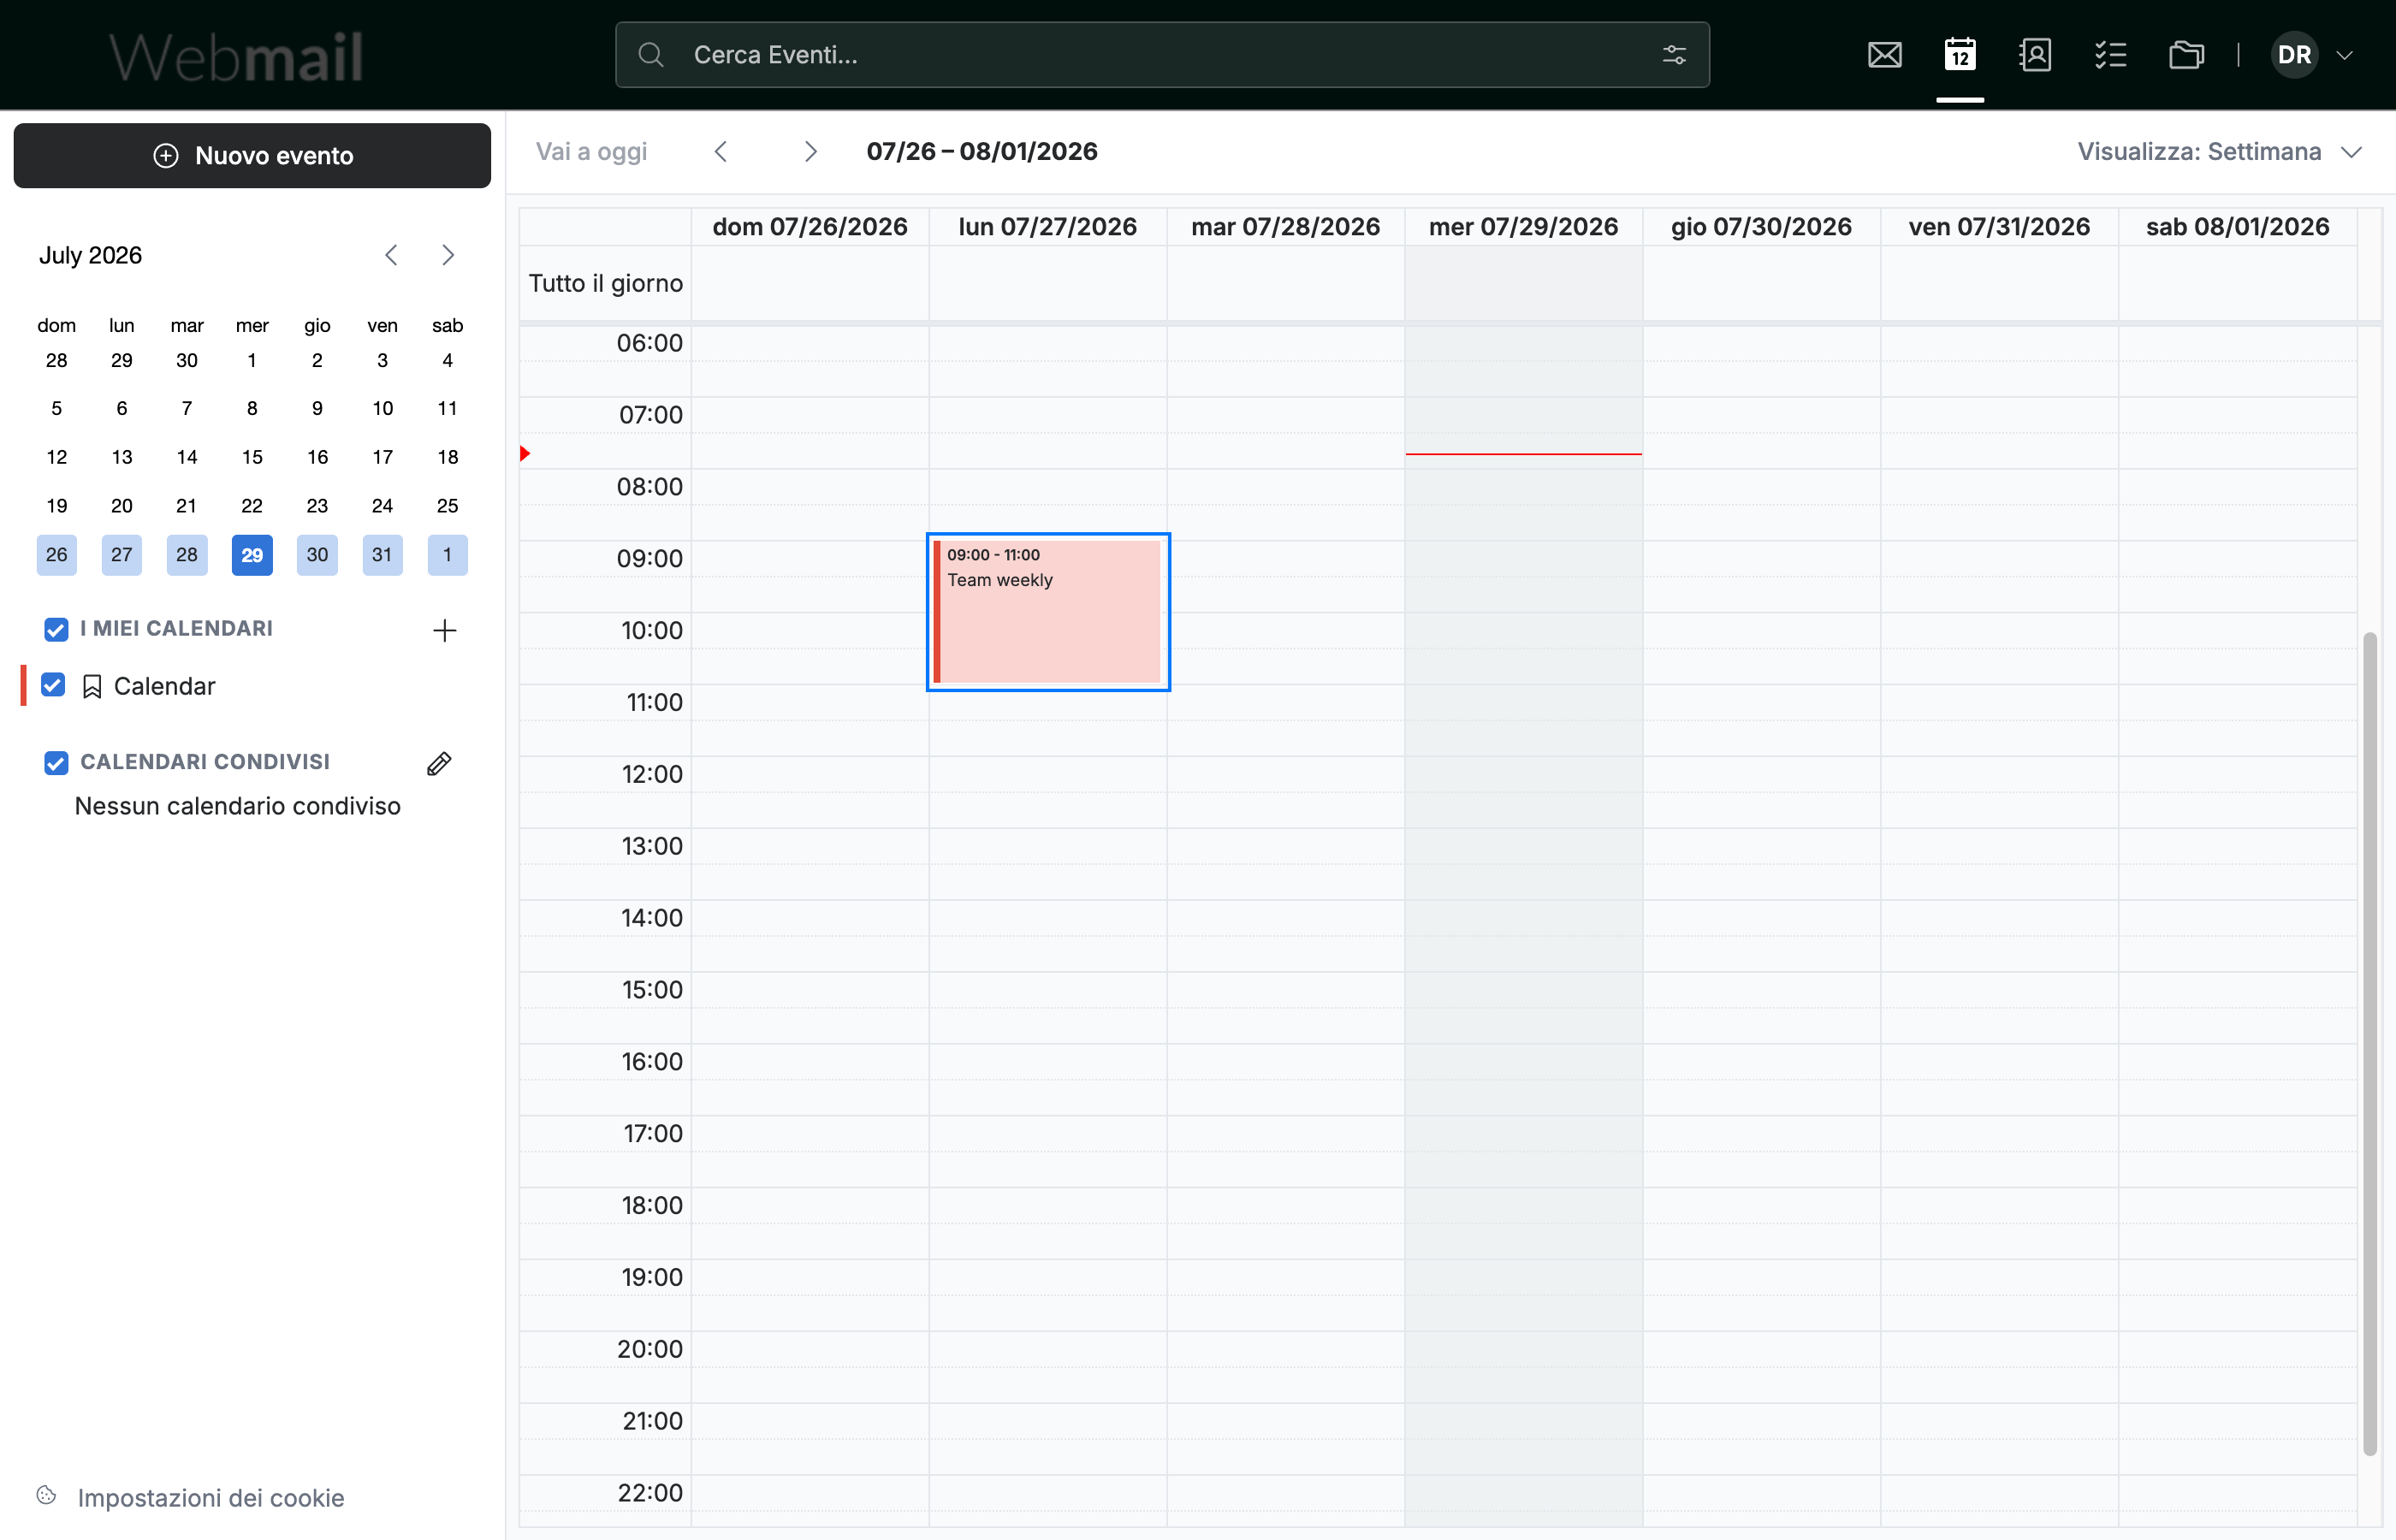Screen dimensions: 2396x1540
Task: Open Visualizza: Settimana view dropdown
Action: pos(2219,152)
